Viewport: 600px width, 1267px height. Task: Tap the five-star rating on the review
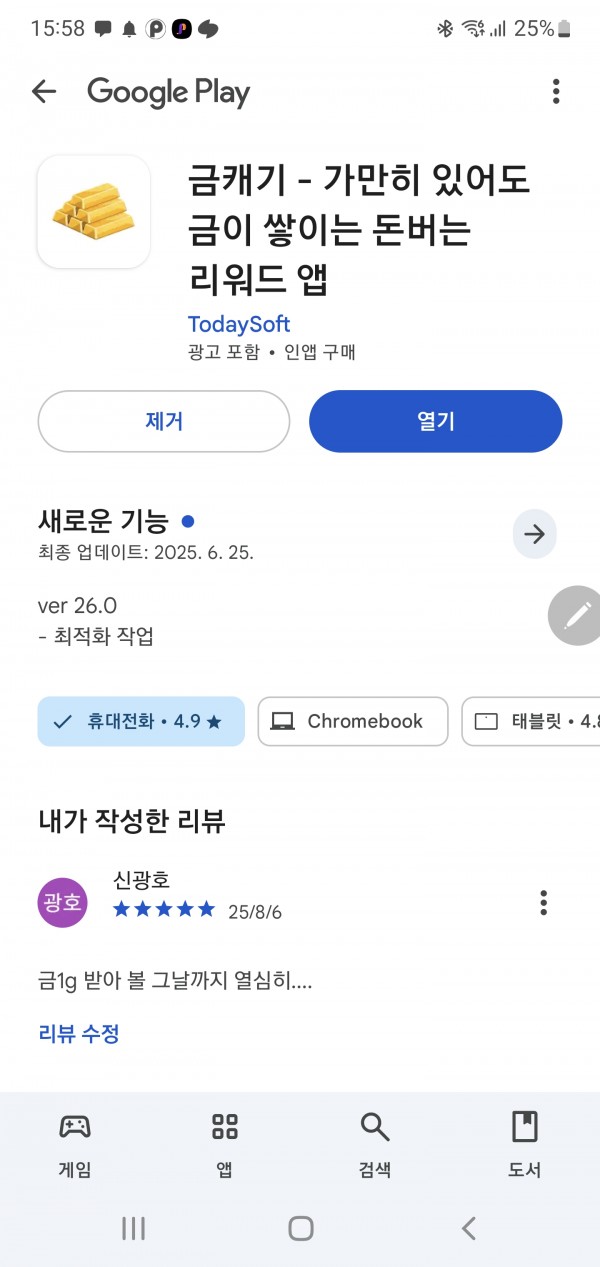(164, 909)
